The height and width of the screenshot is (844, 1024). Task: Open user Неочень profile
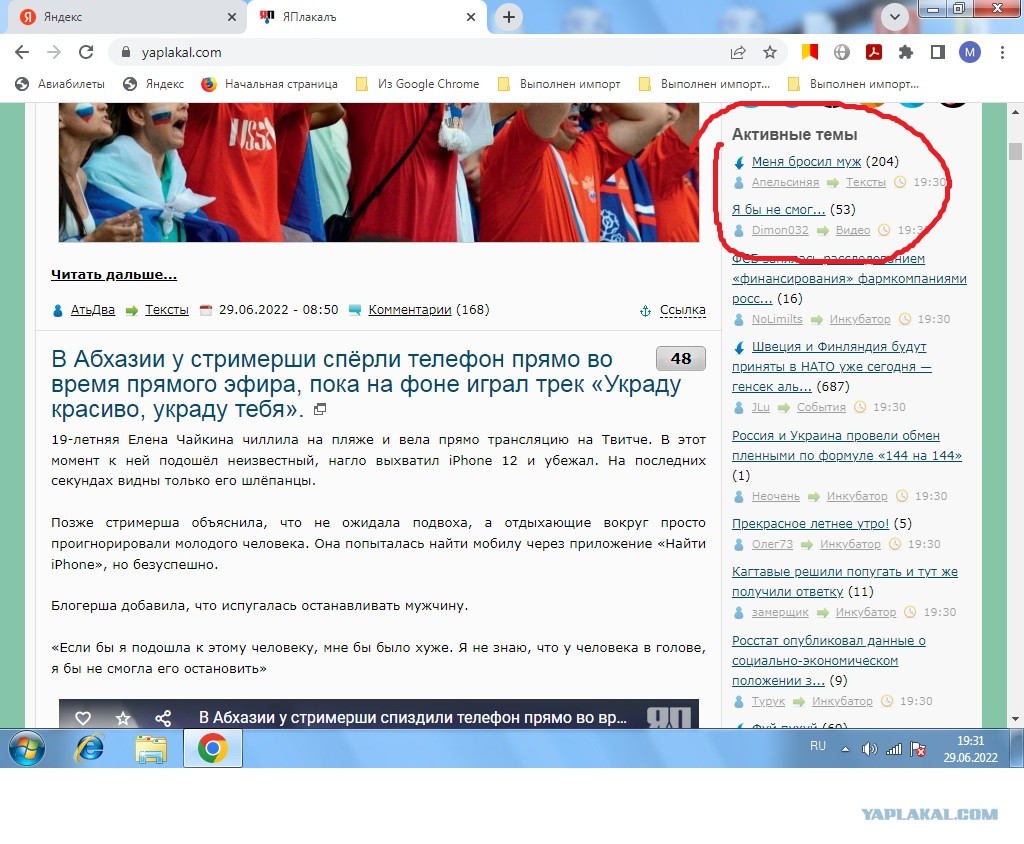tap(776, 496)
